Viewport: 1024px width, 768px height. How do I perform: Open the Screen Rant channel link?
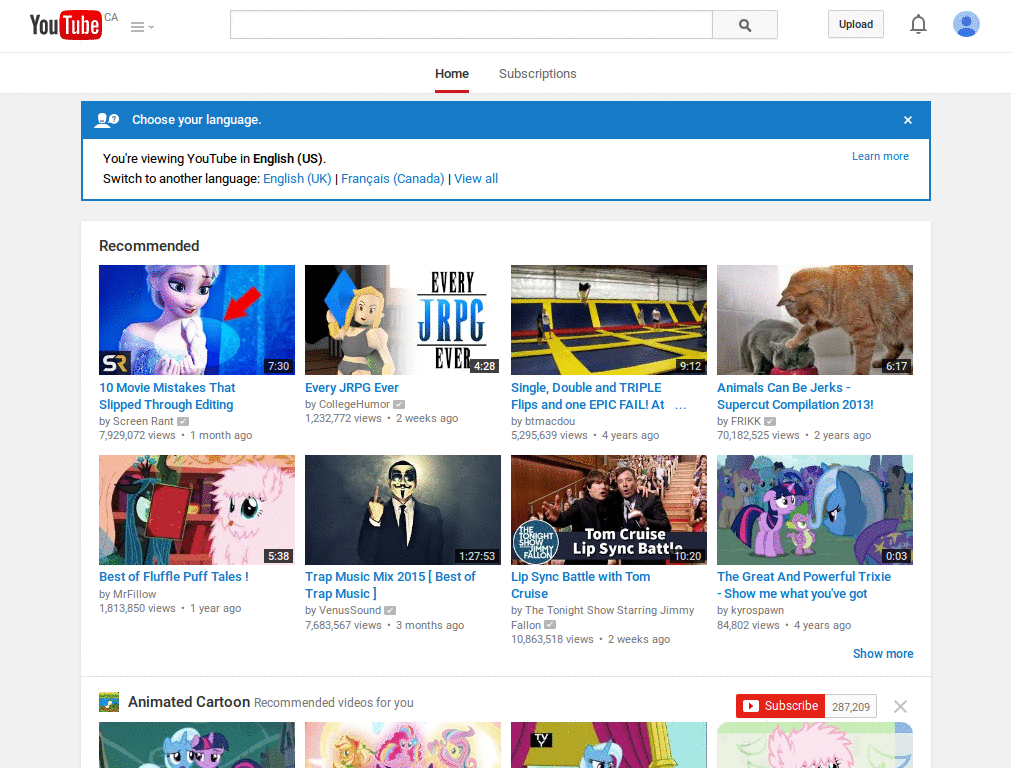coord(143,421)
